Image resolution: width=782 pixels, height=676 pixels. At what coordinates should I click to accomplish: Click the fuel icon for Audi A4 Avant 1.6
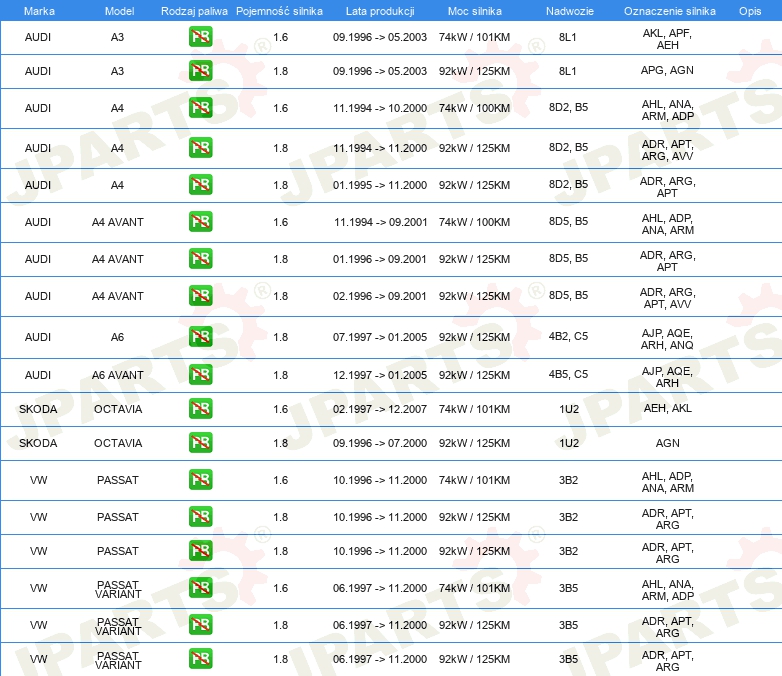(x=200, y=222)
